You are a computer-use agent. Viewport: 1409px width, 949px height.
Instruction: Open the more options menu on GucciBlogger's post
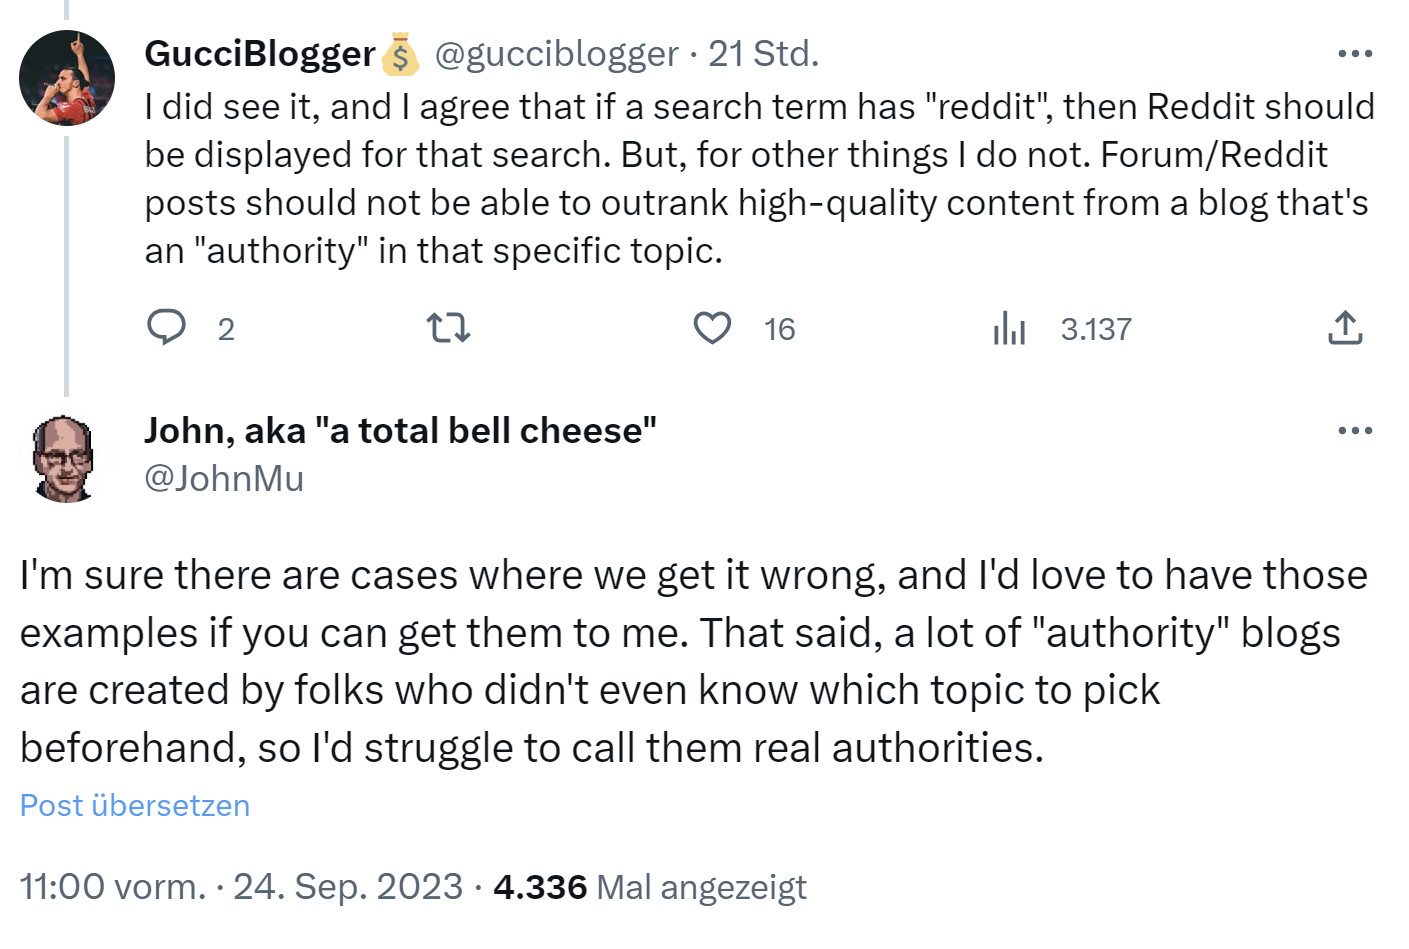click(1355, 54)
